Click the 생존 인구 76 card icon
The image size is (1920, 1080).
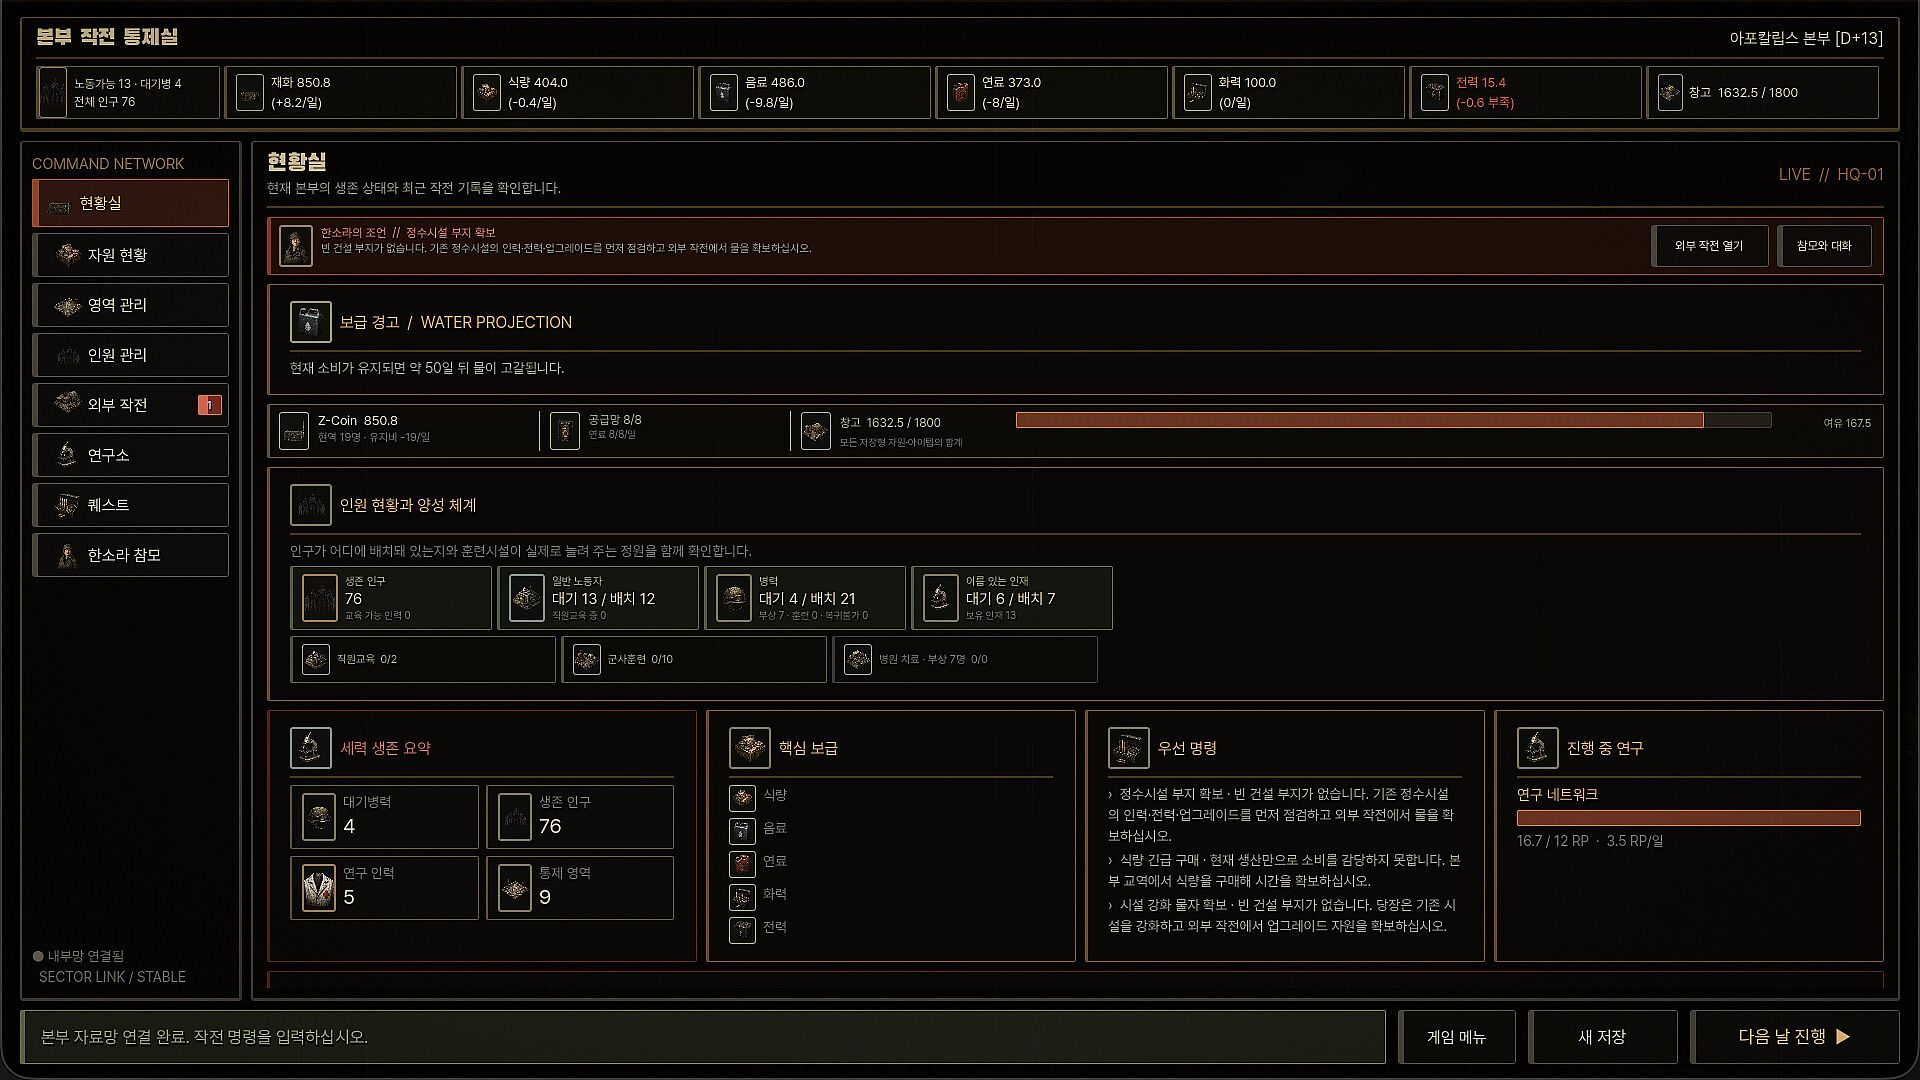319,598
